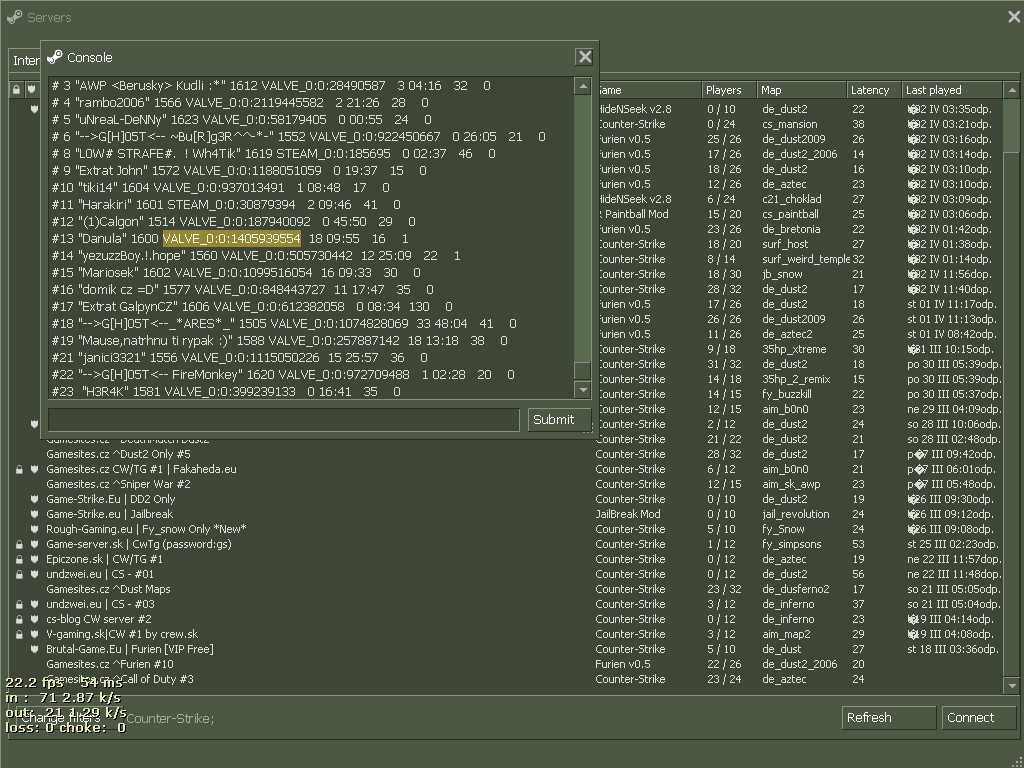Click the lock icon beside Epiczone.sk CW/TG #1

point(18,559)
